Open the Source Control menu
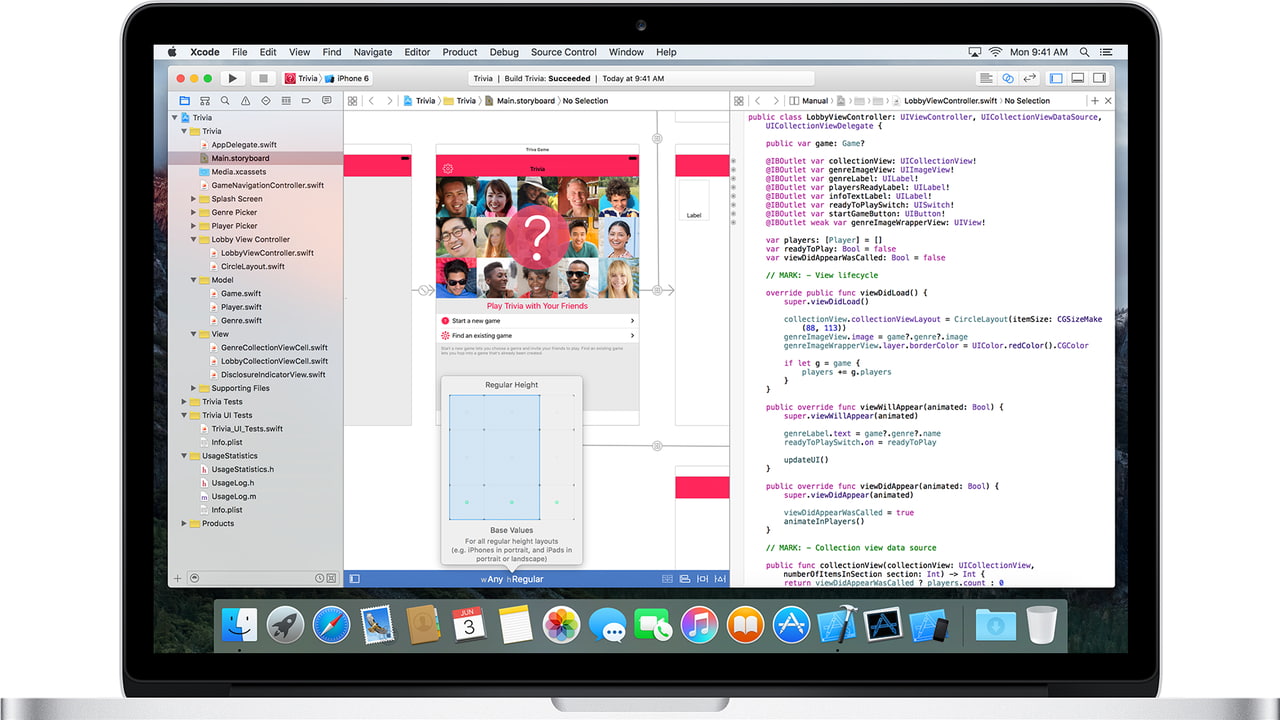This screenshot has height=720, width=1280. (564, 52)
